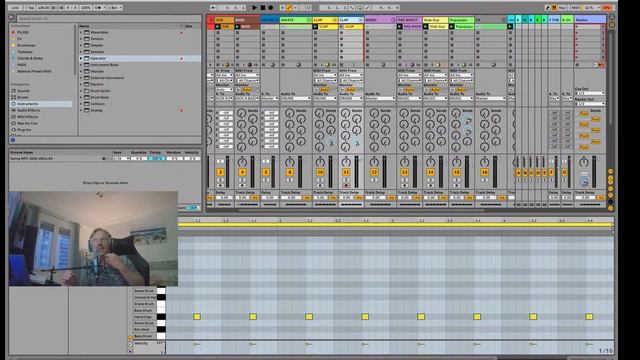Toggle return track G activator
The image size is (640, 360).
[564, 173]
